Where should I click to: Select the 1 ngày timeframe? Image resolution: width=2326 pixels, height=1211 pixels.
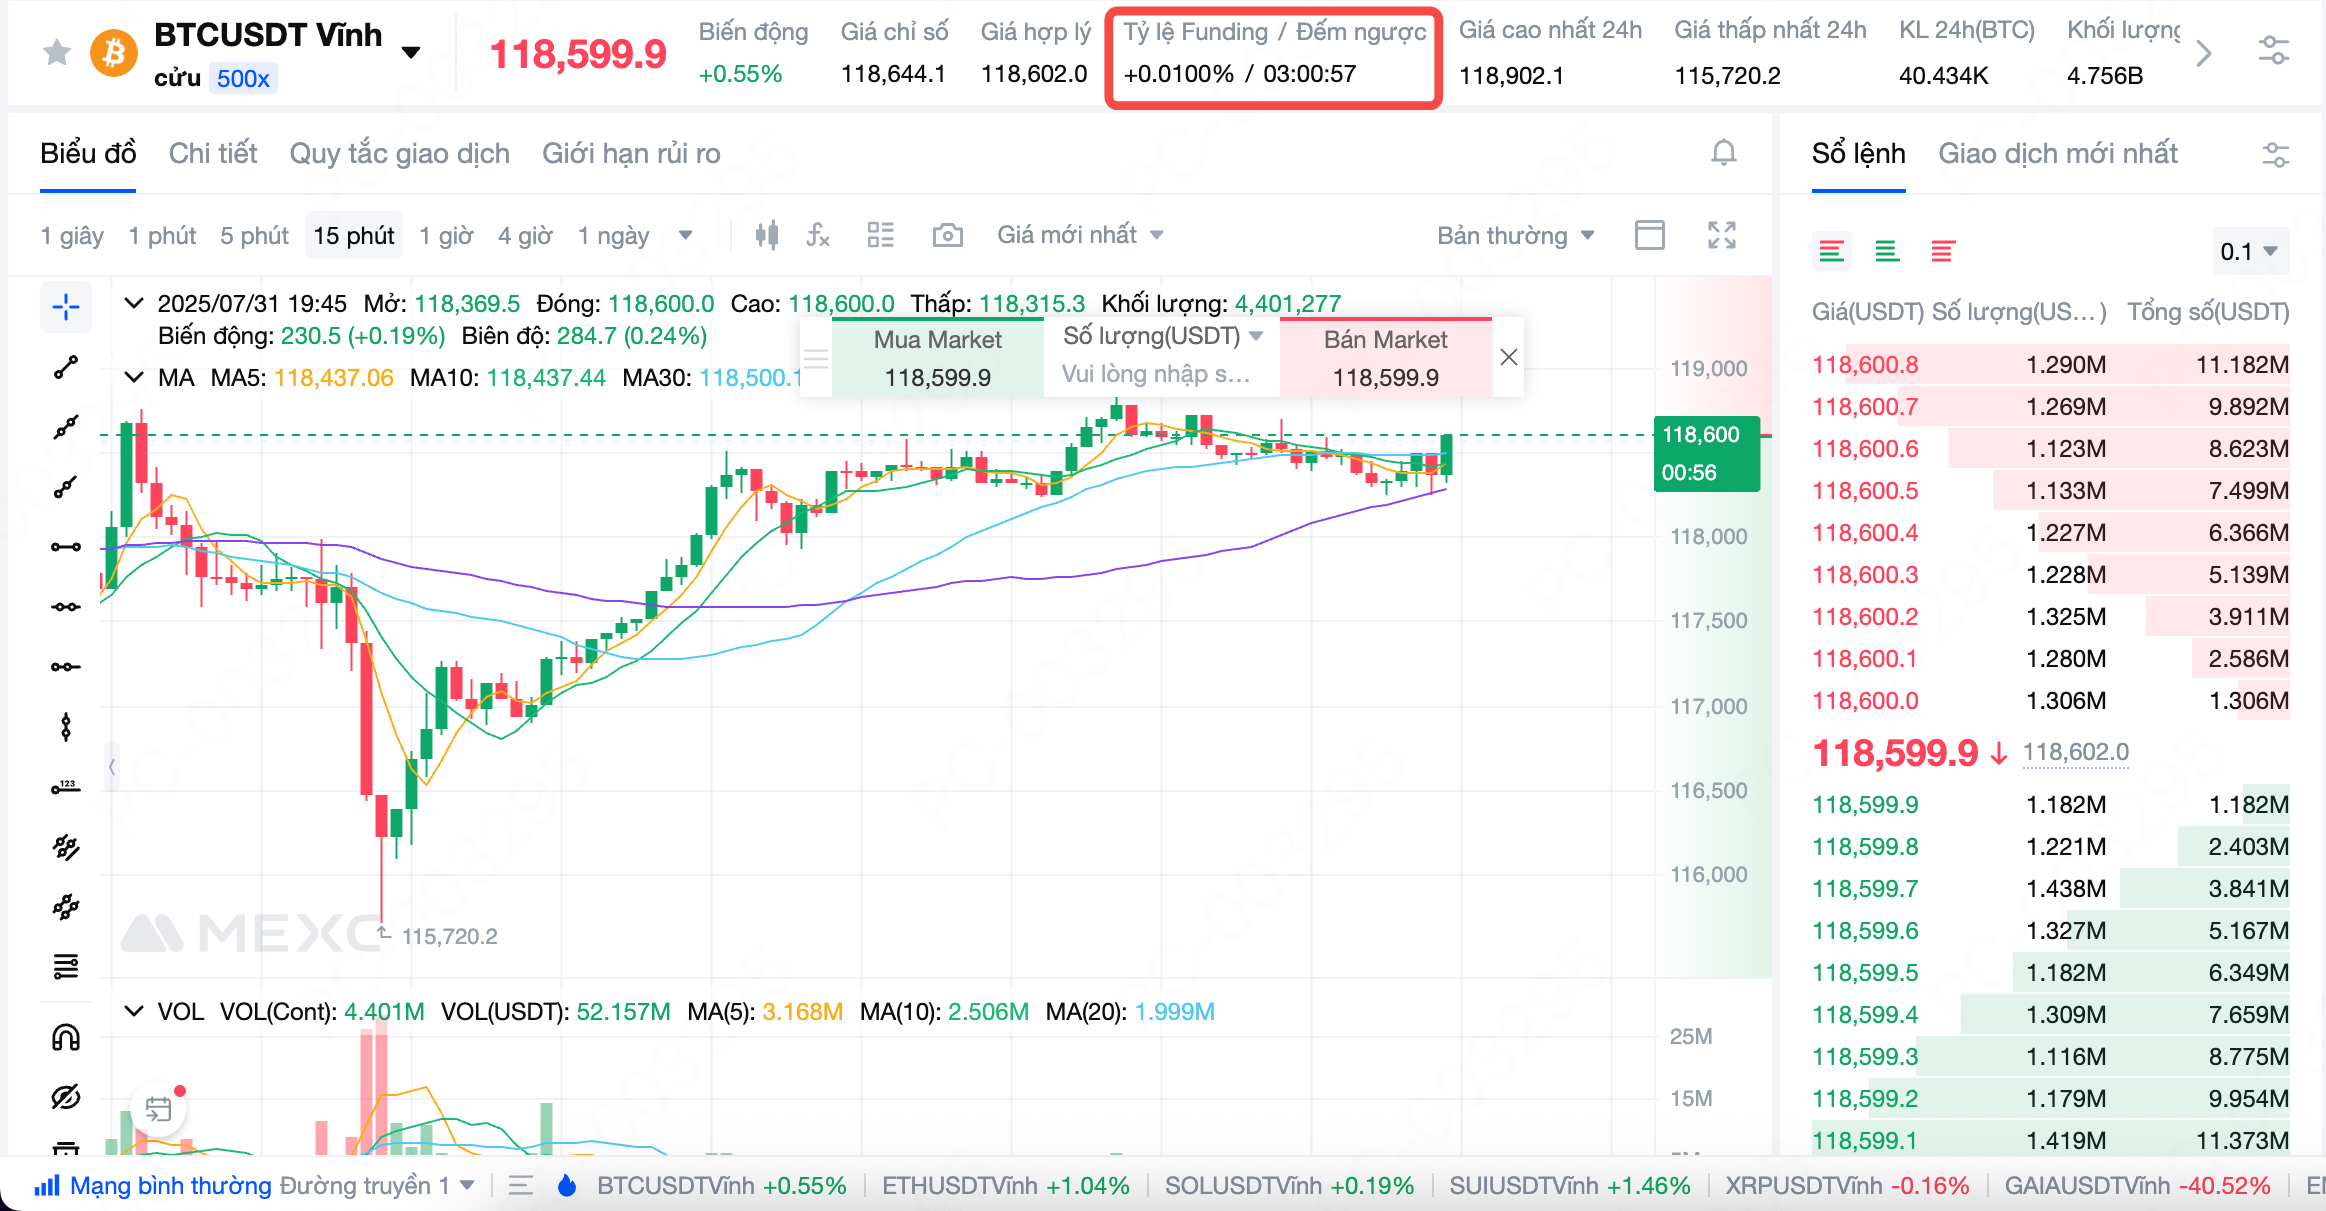click(613, 235)
